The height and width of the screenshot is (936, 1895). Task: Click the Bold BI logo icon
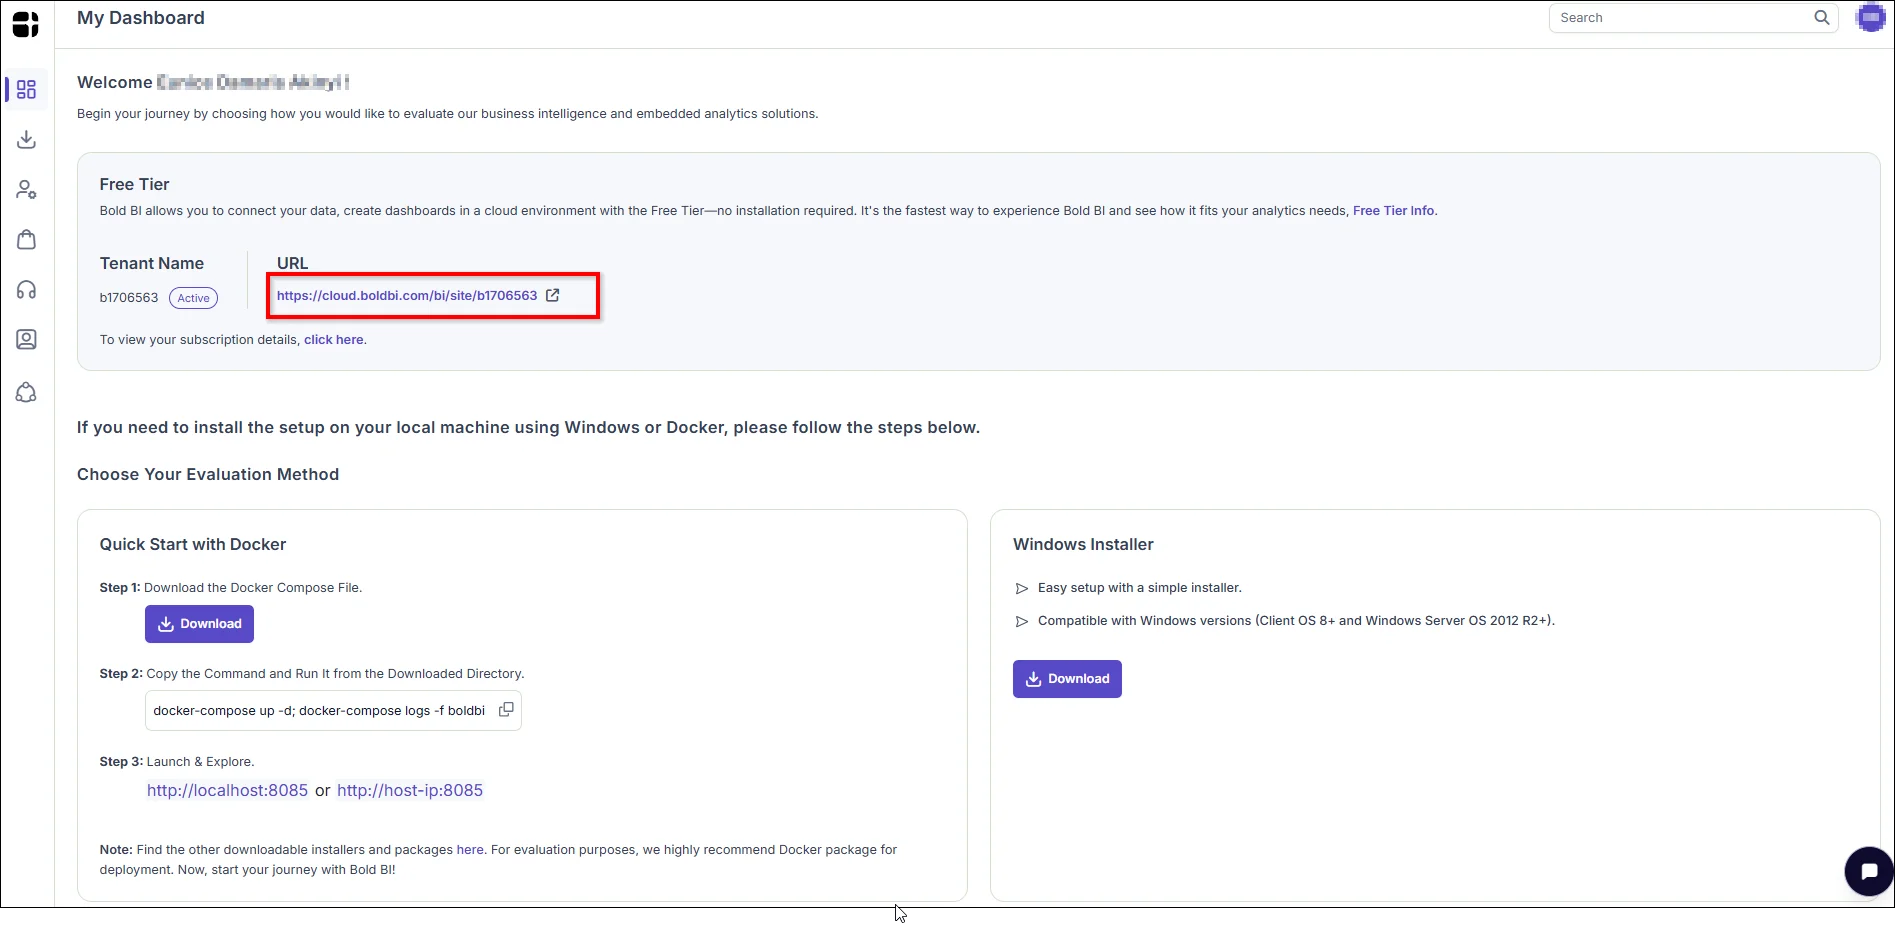pos(26,24)
